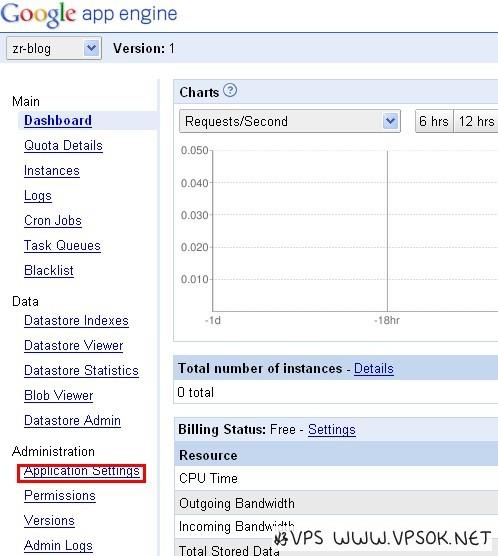Screen dimensions: 498x556
Task: Open the zr-blog application dropdown
Action: pyautogui.click(x=54, y=48)
